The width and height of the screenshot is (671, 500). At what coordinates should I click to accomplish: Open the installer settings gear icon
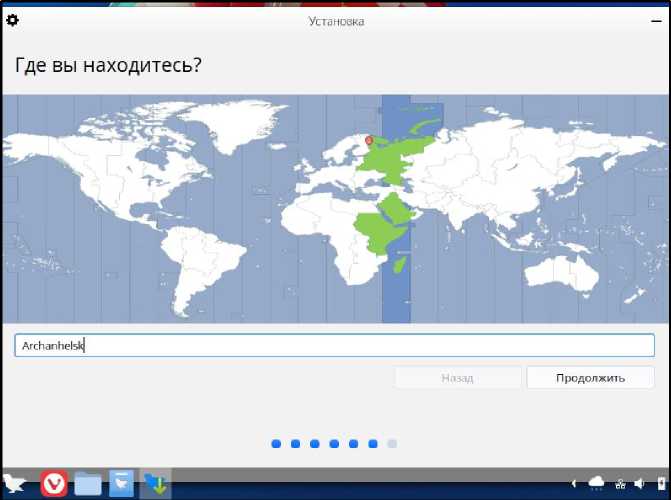point(12,20)
